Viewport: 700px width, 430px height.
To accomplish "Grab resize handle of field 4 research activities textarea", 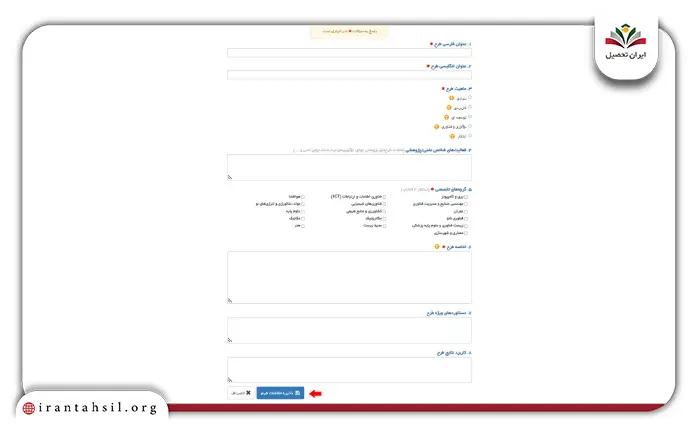I will click(x=230, y=177).
